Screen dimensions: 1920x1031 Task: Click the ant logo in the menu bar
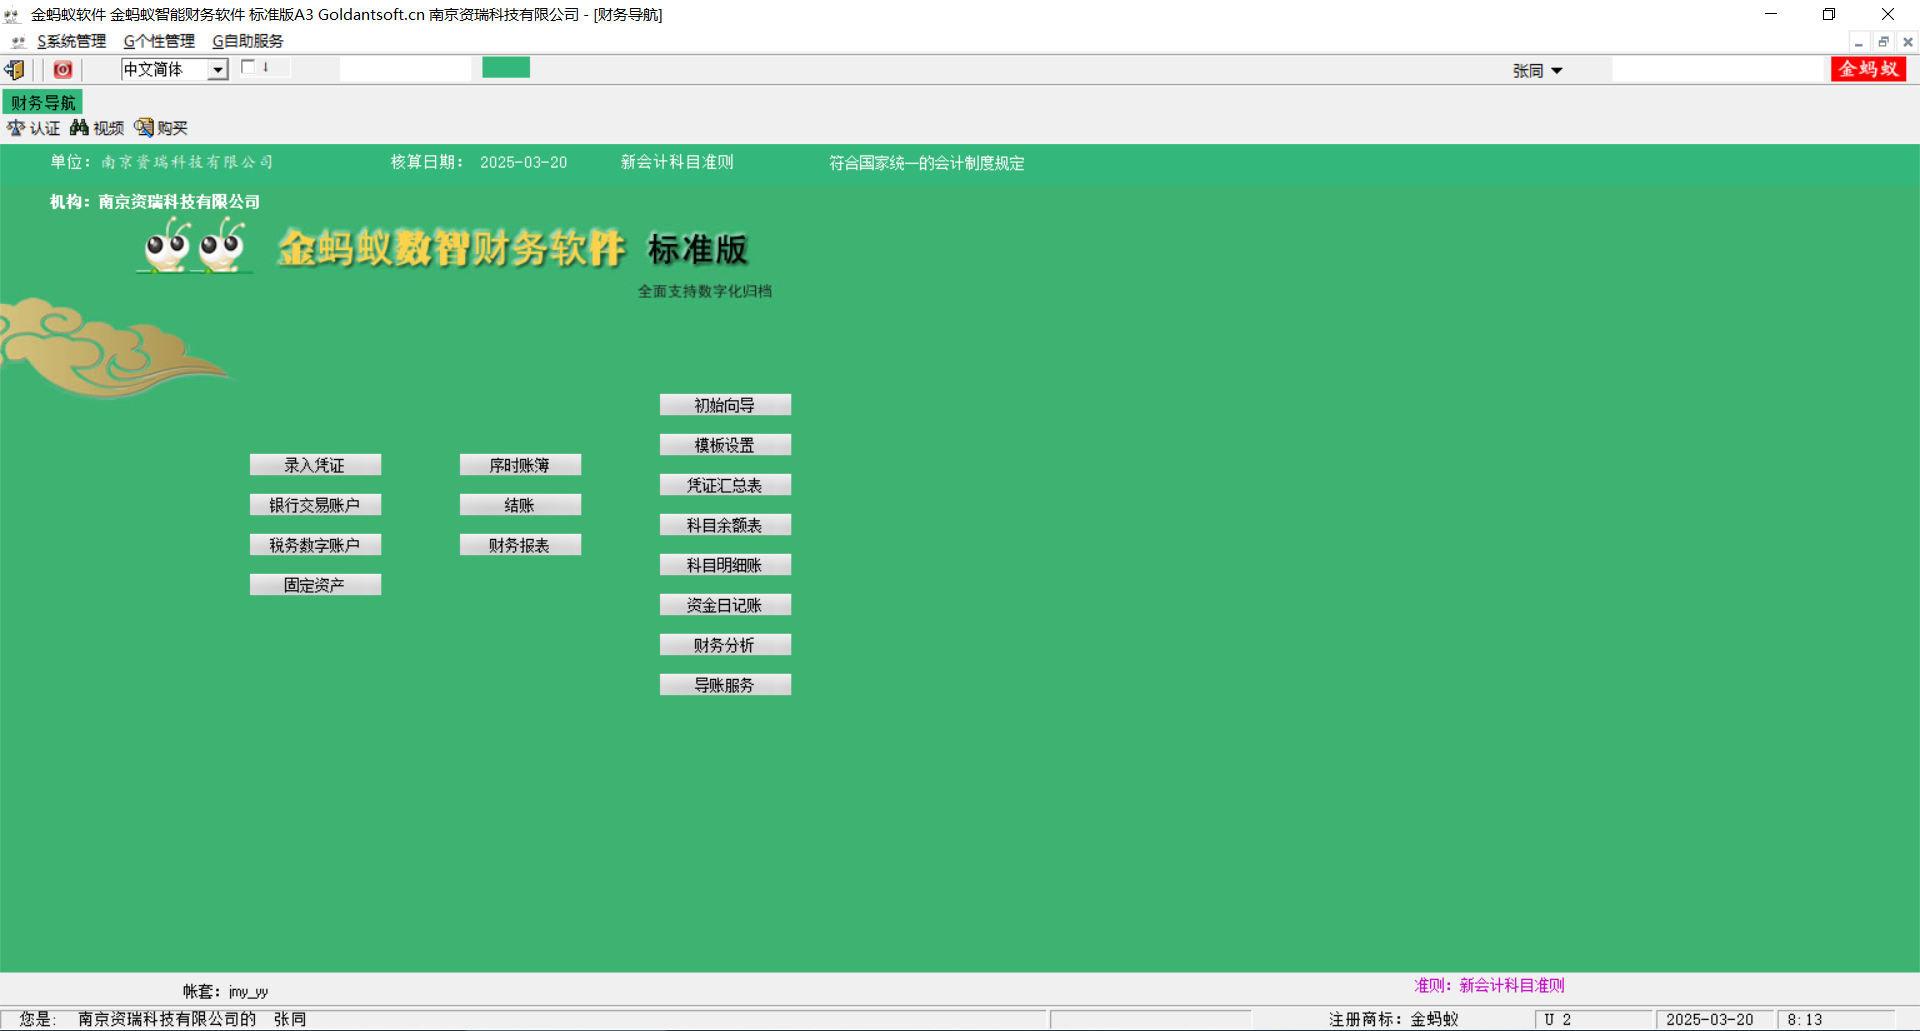[x=18, y=41]
